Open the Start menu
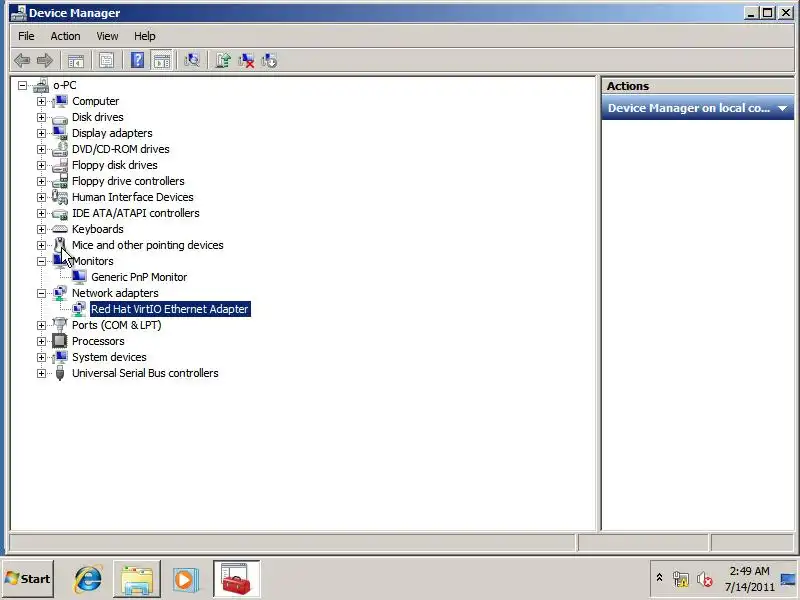 point(28,579)
